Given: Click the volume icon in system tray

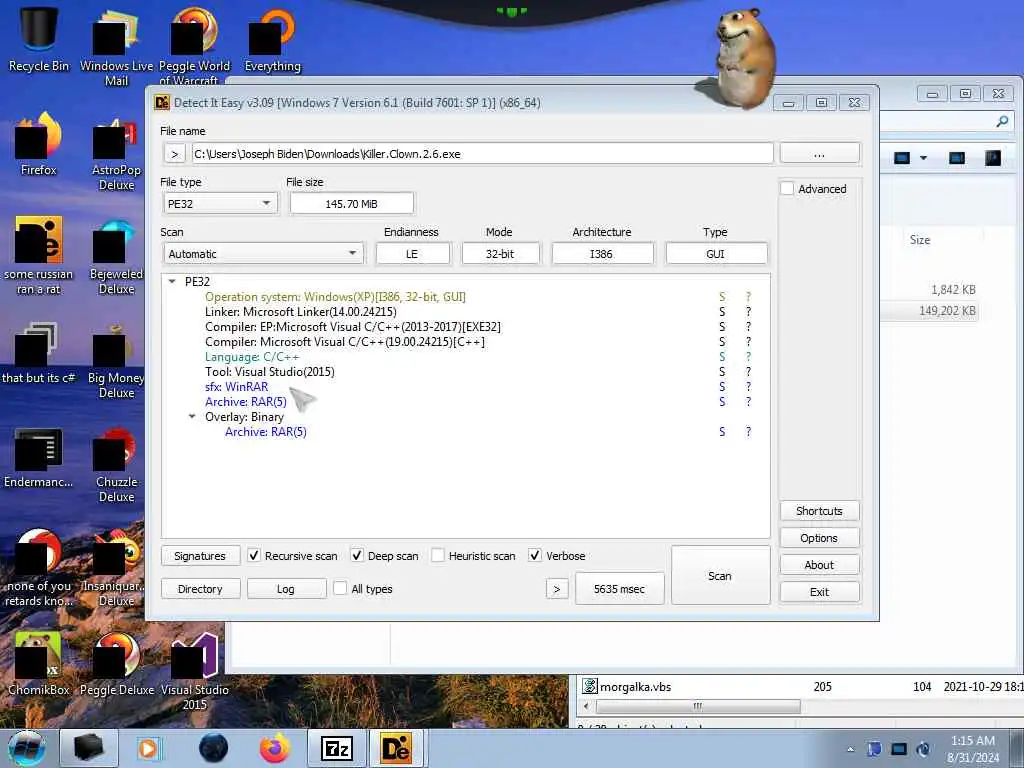Looking at the screenshot, I should pyautogui.click(x=923, y=749).
